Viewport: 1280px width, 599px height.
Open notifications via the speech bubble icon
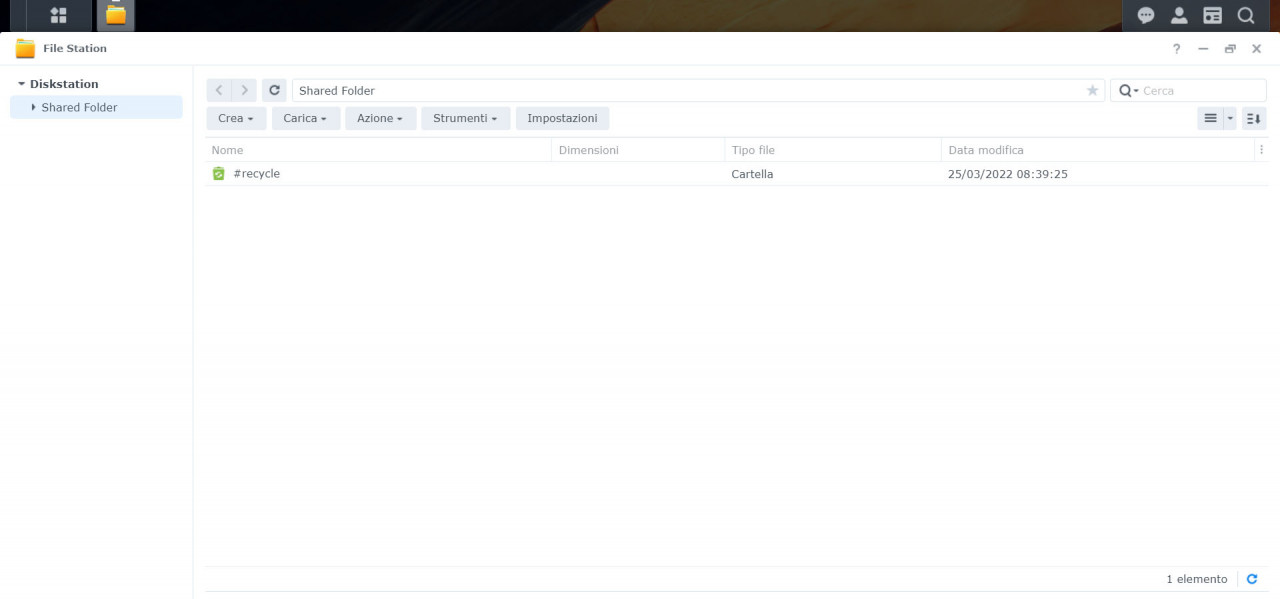[x=1145, y=15]
